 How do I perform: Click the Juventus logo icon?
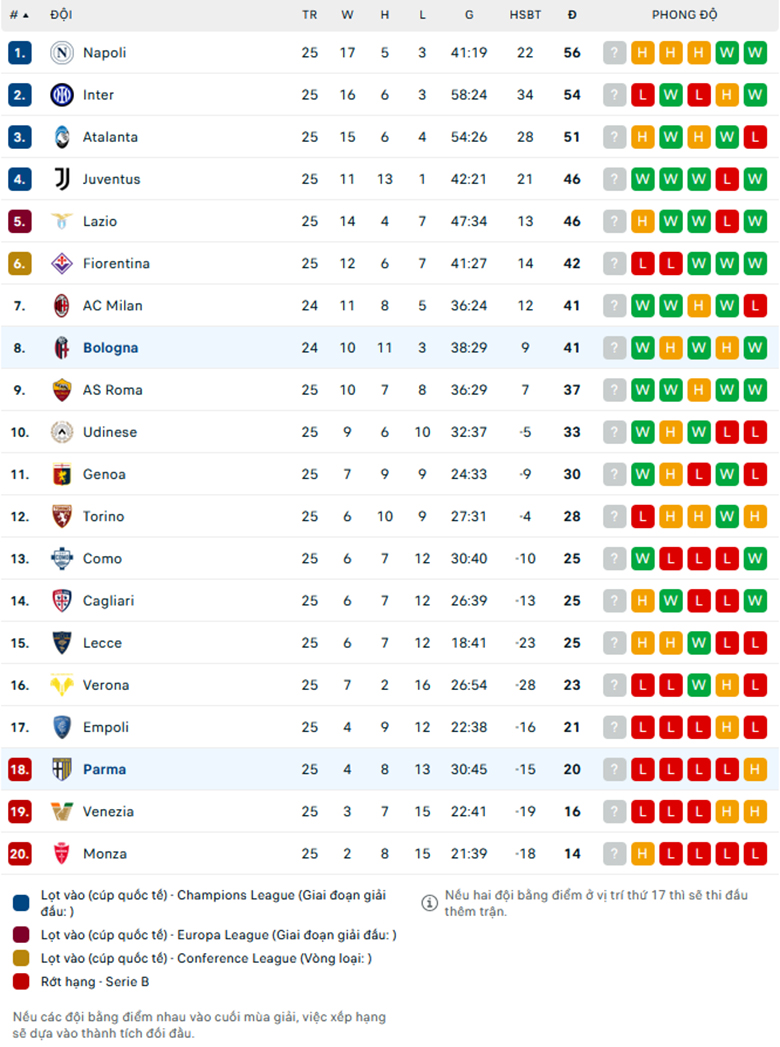pos(61,179)
